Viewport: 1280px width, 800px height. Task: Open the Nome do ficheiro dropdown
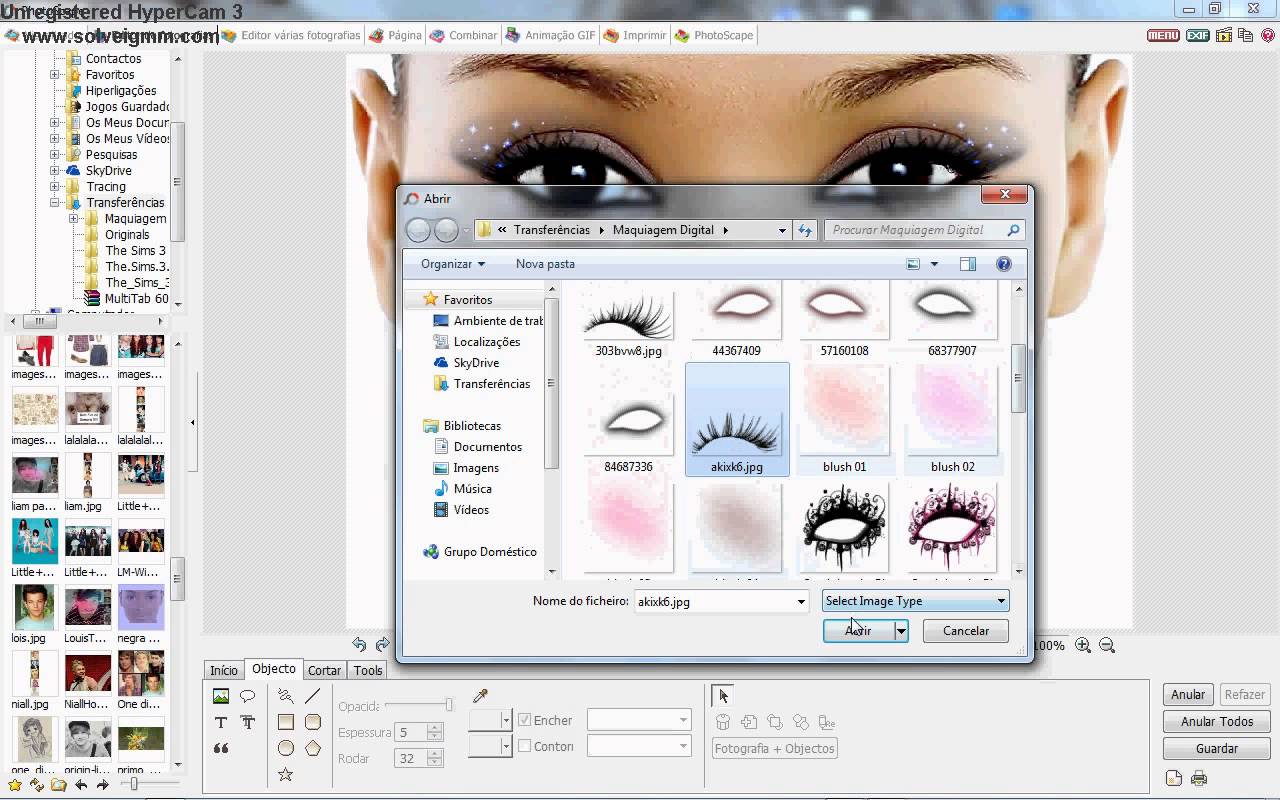click(801, 602)
